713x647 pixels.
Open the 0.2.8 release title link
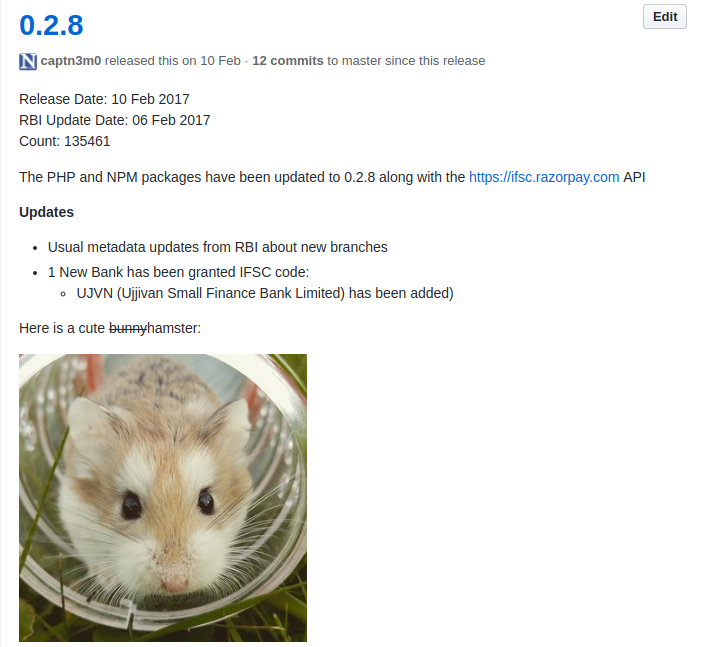(x=51, y=25)
